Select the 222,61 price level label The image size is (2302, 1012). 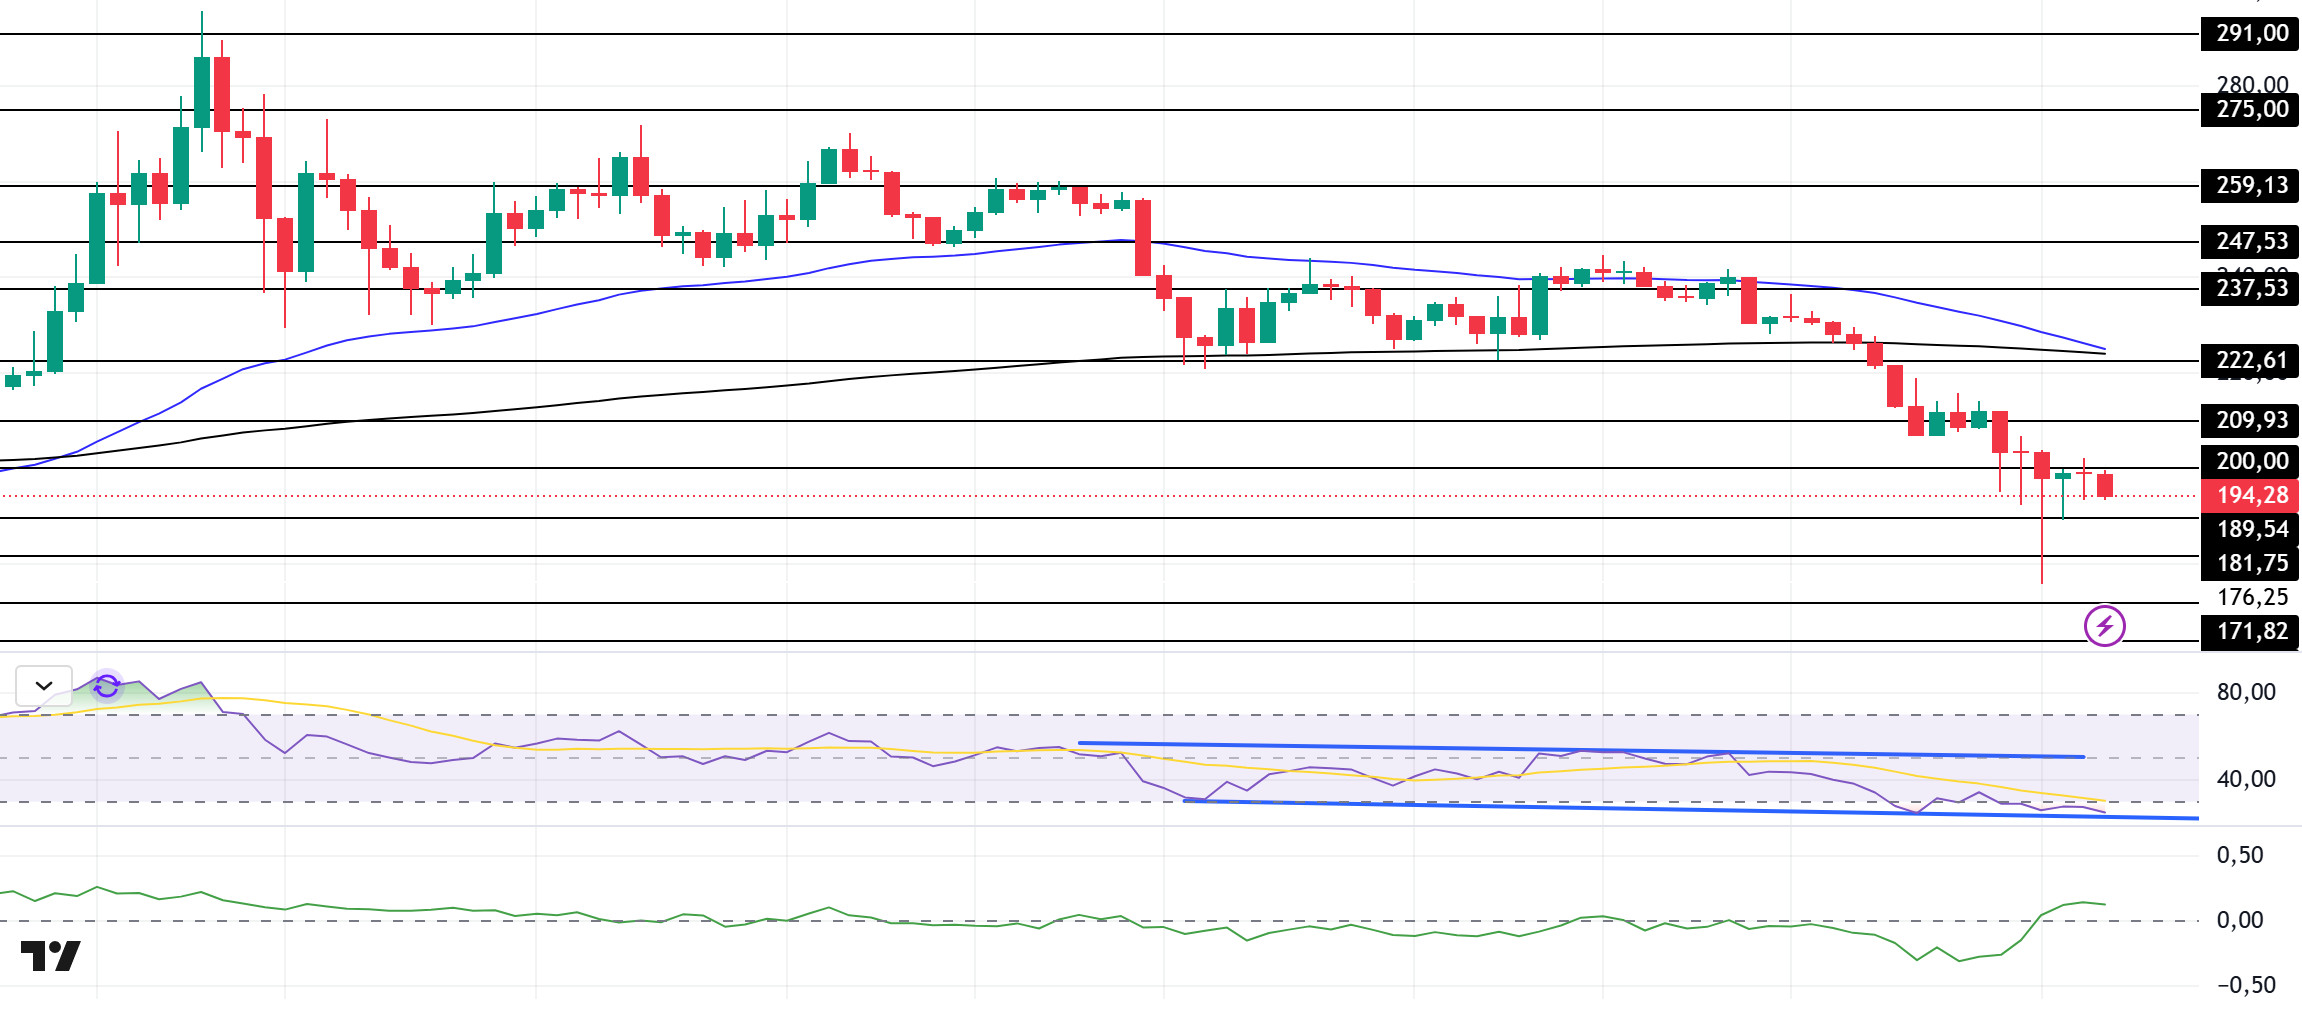pyautogui.click(x=2250, y=361)
